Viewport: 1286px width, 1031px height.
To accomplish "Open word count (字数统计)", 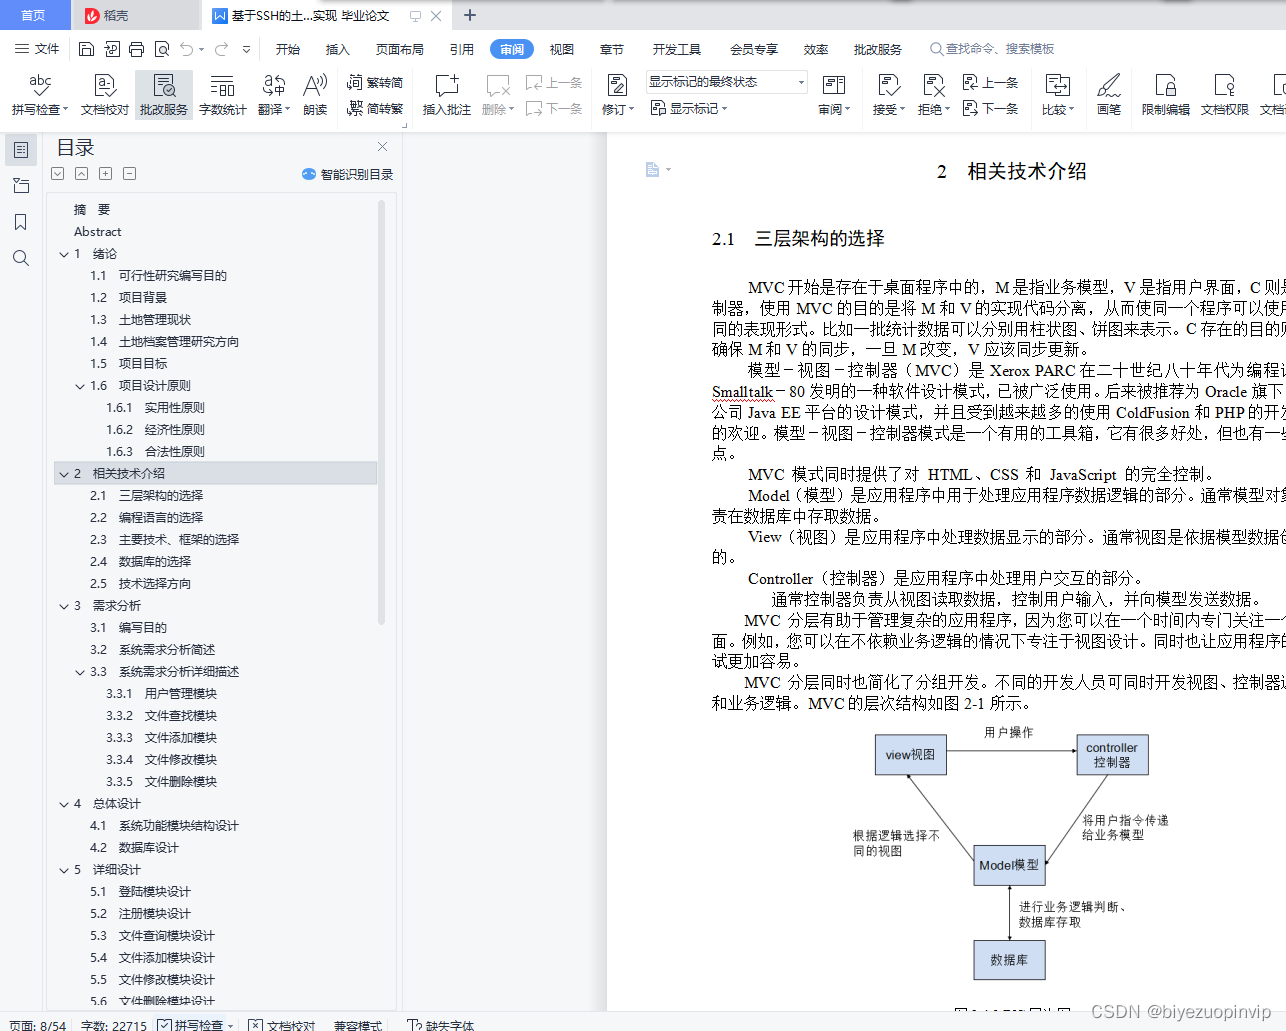I will pos(222,95).
